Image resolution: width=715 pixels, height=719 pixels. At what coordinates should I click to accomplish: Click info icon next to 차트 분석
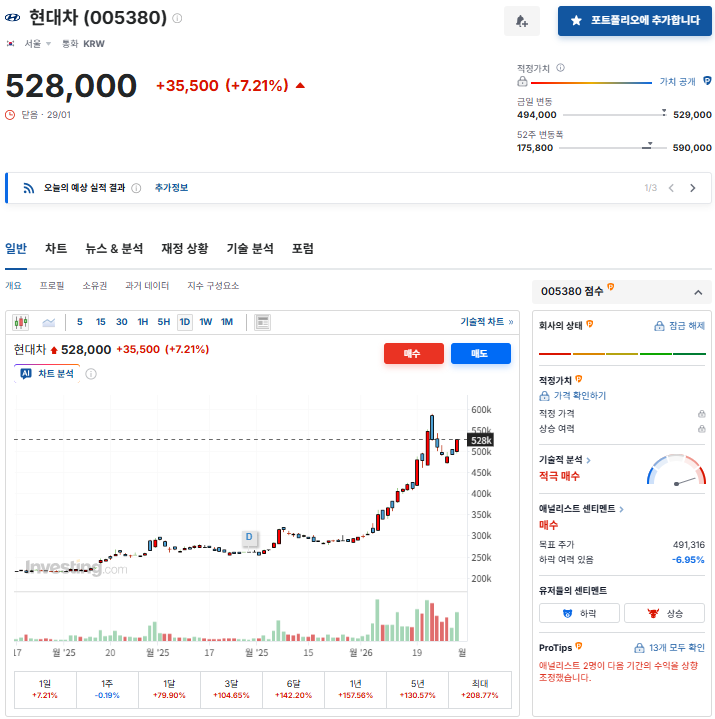point(91,374)
